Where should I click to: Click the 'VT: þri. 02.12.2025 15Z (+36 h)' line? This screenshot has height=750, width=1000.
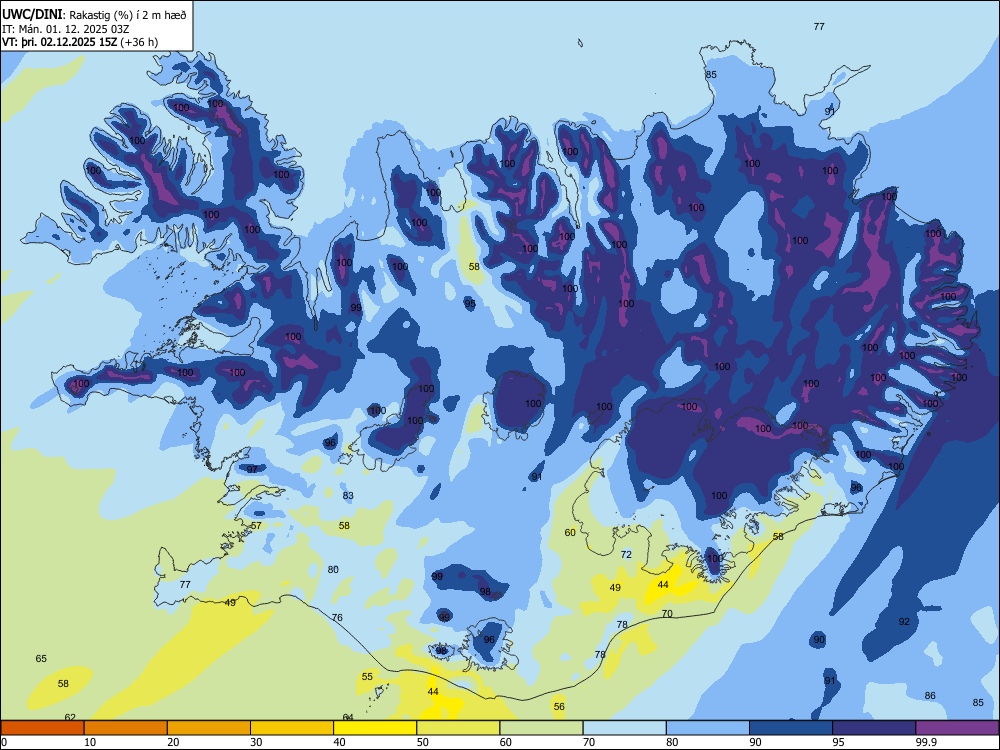pyautogui.click(x=80, y=42)
